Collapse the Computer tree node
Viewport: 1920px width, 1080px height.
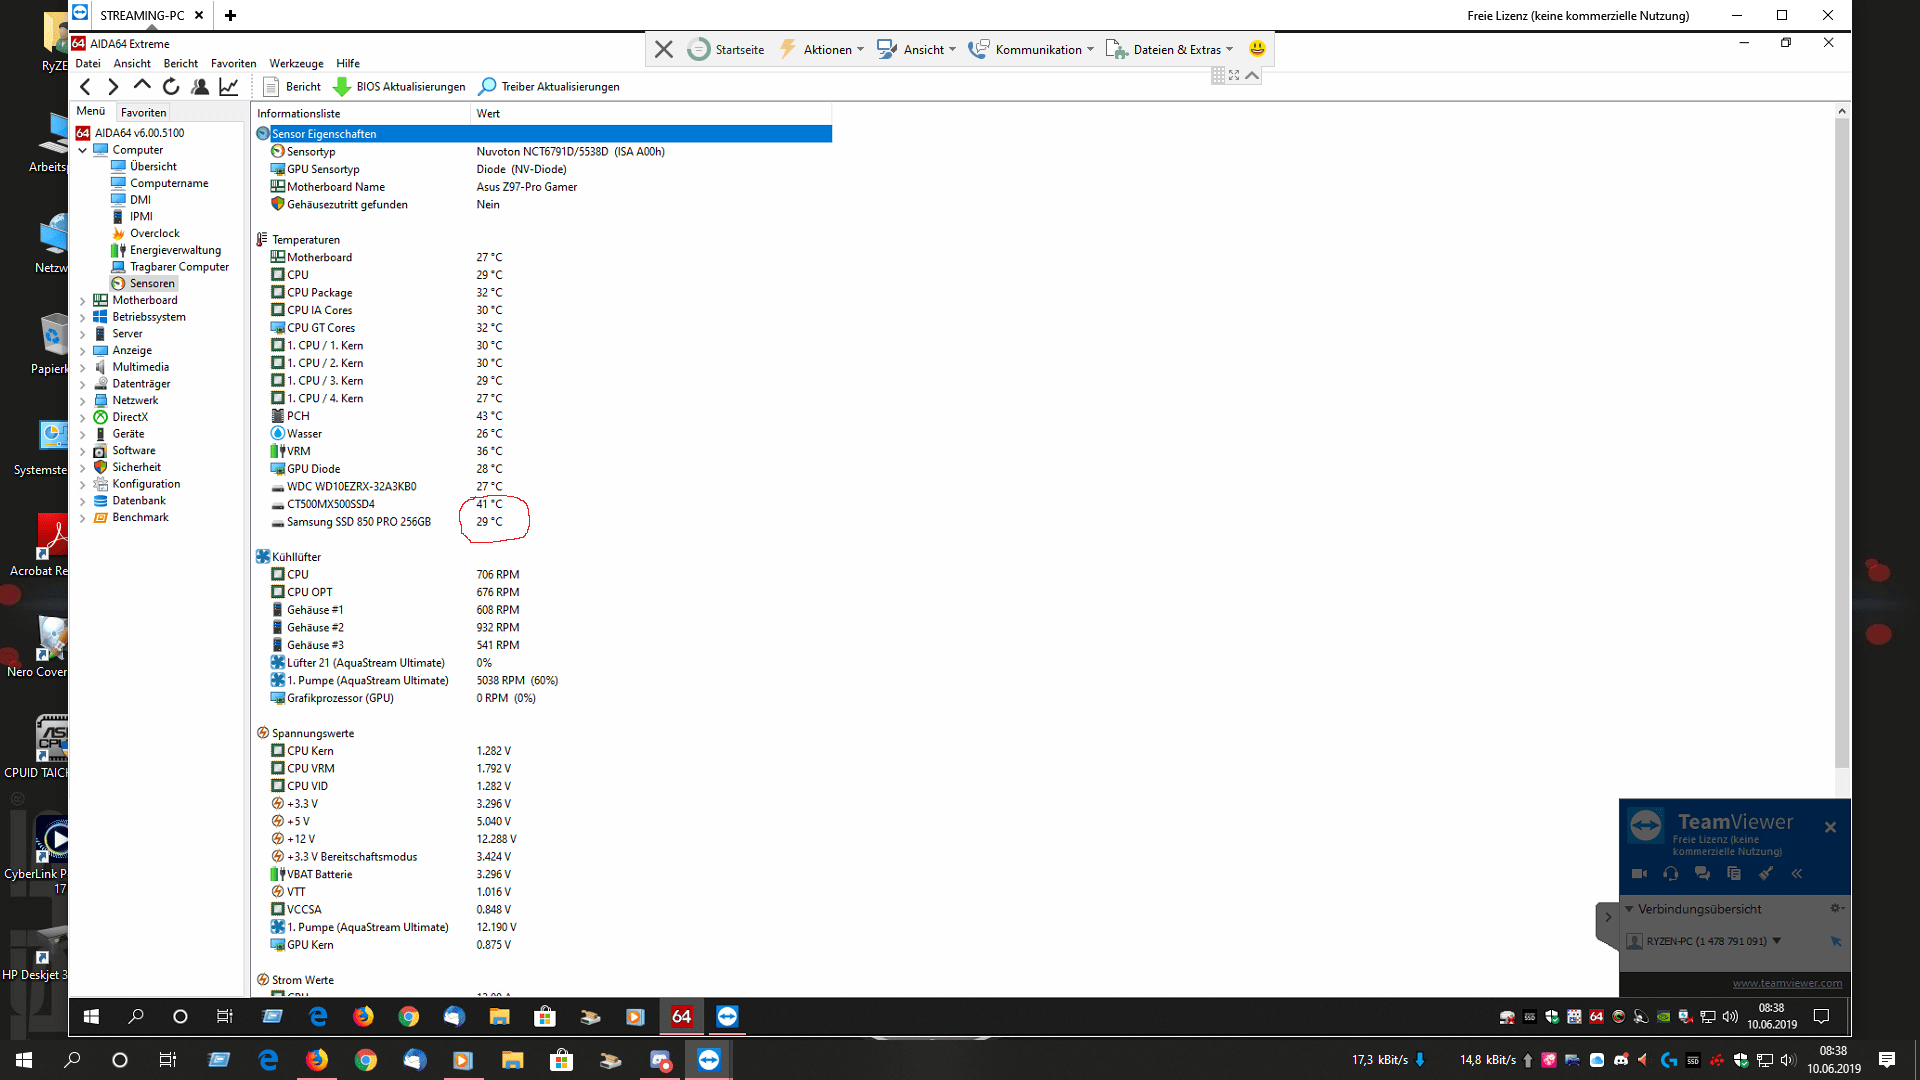[x=83, y=150]
